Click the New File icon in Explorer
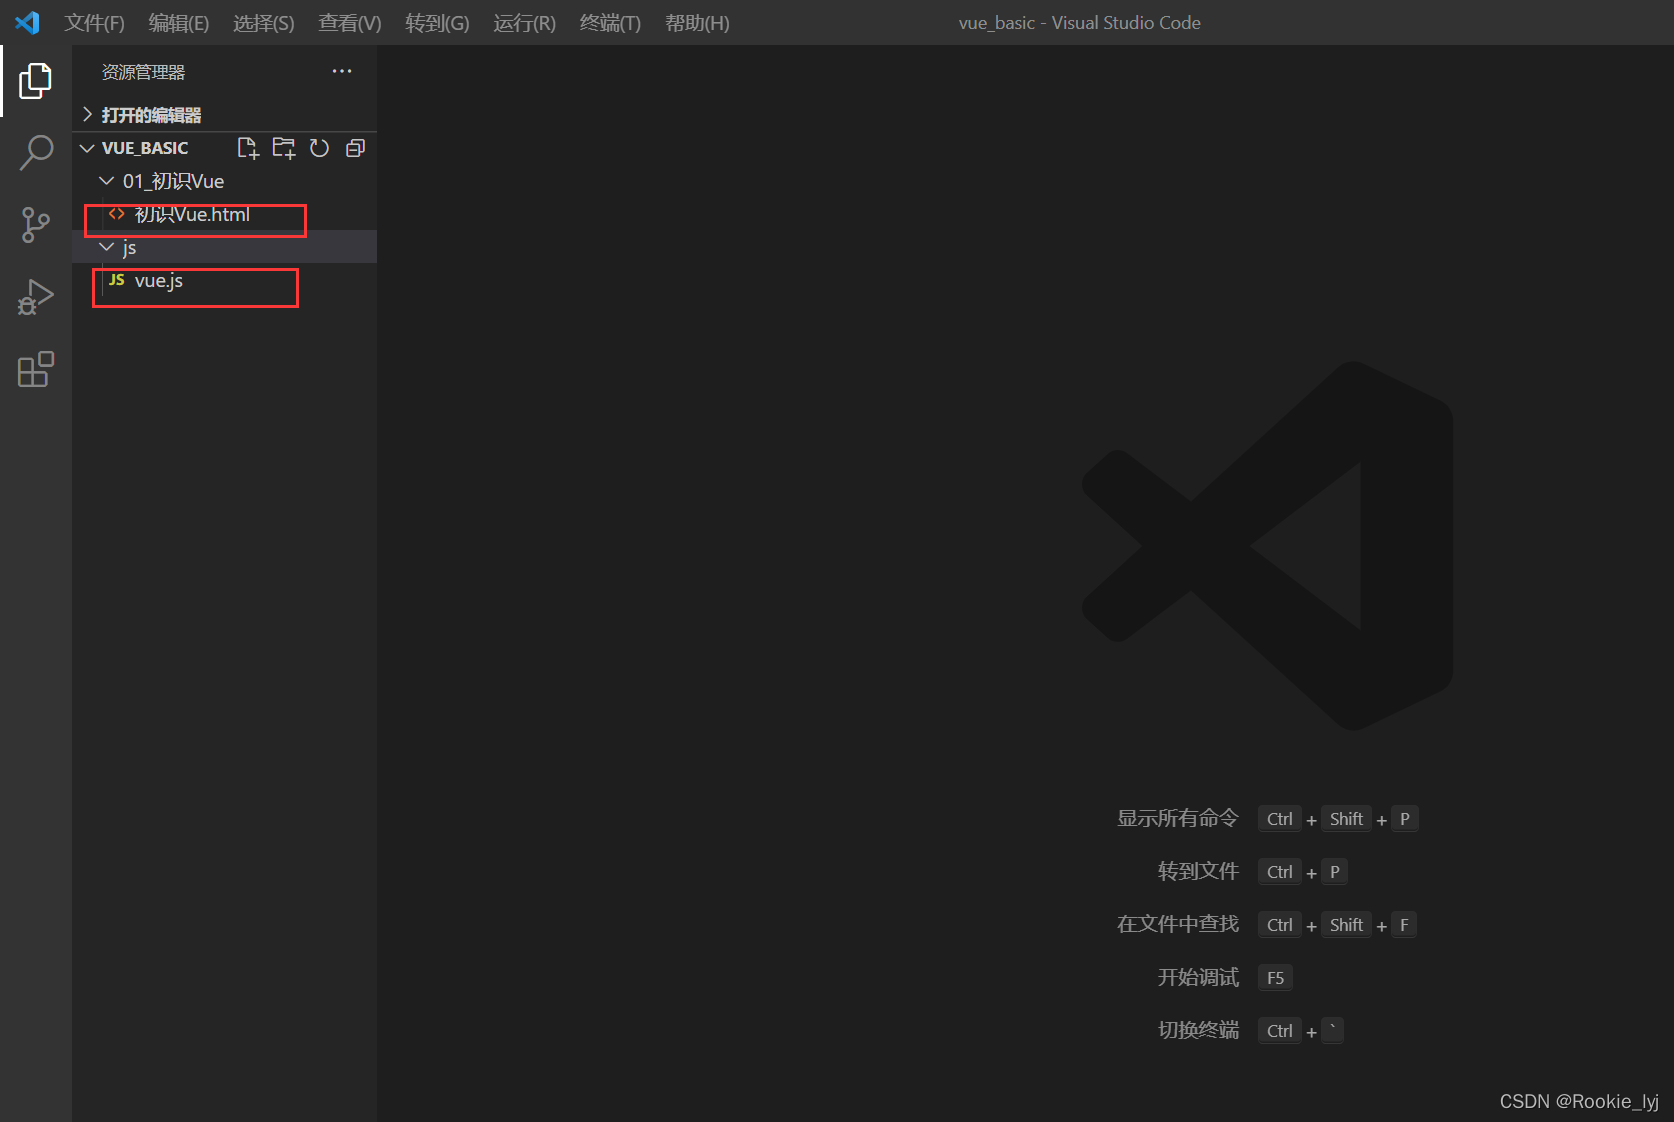Screen dimensions: 1674x1122 pyautogui.click(x=248, y=147)
